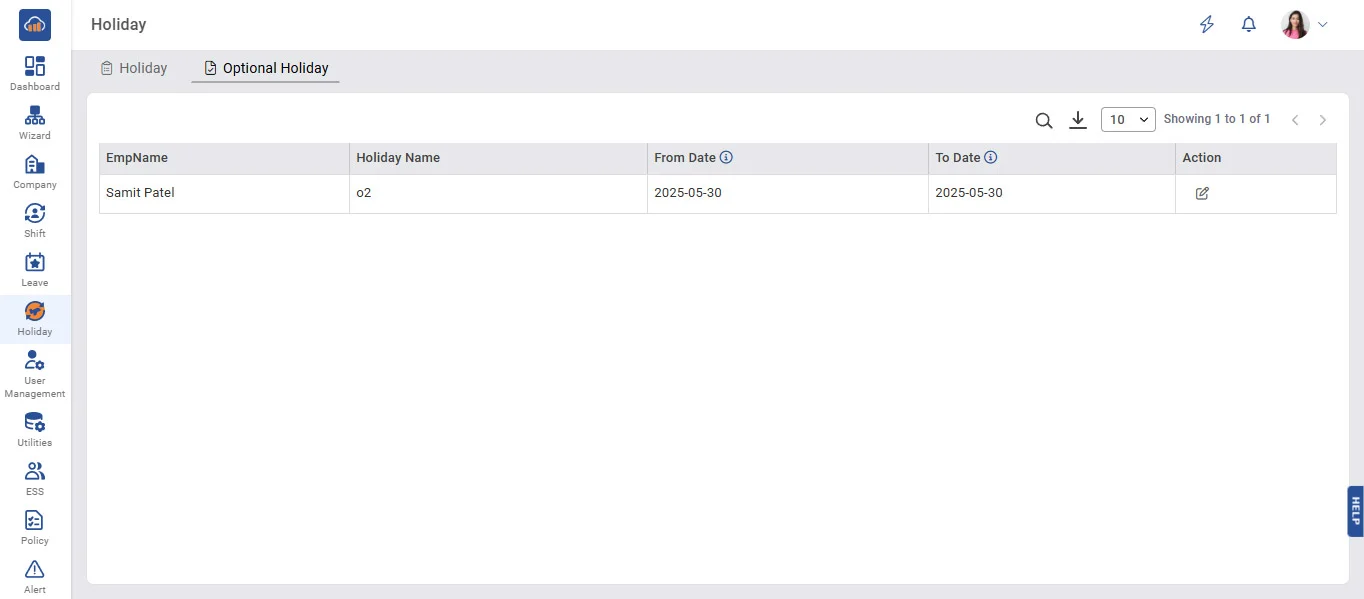Open the Leave module

35,269
